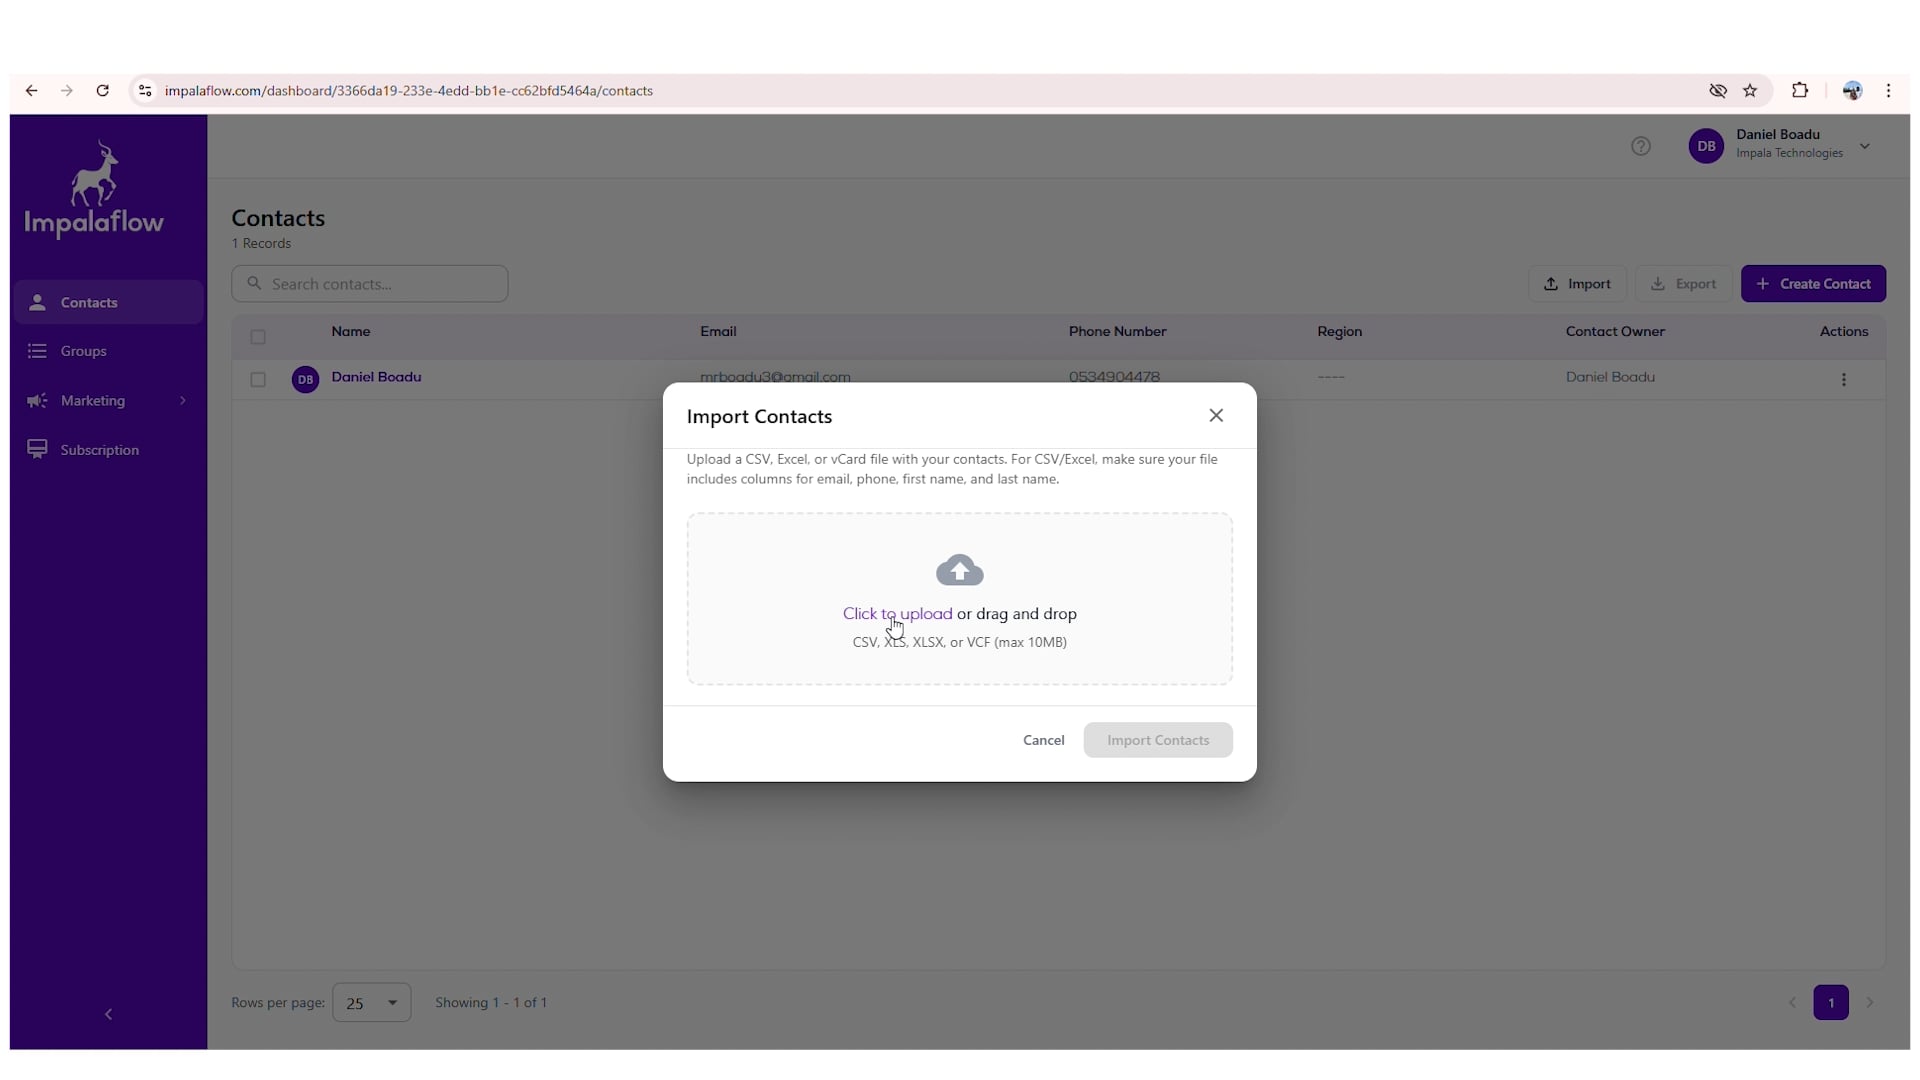The width and height of the screenshot is (1920, 1080).
Task: Click the Search contacts field
Action: point(370,284)
